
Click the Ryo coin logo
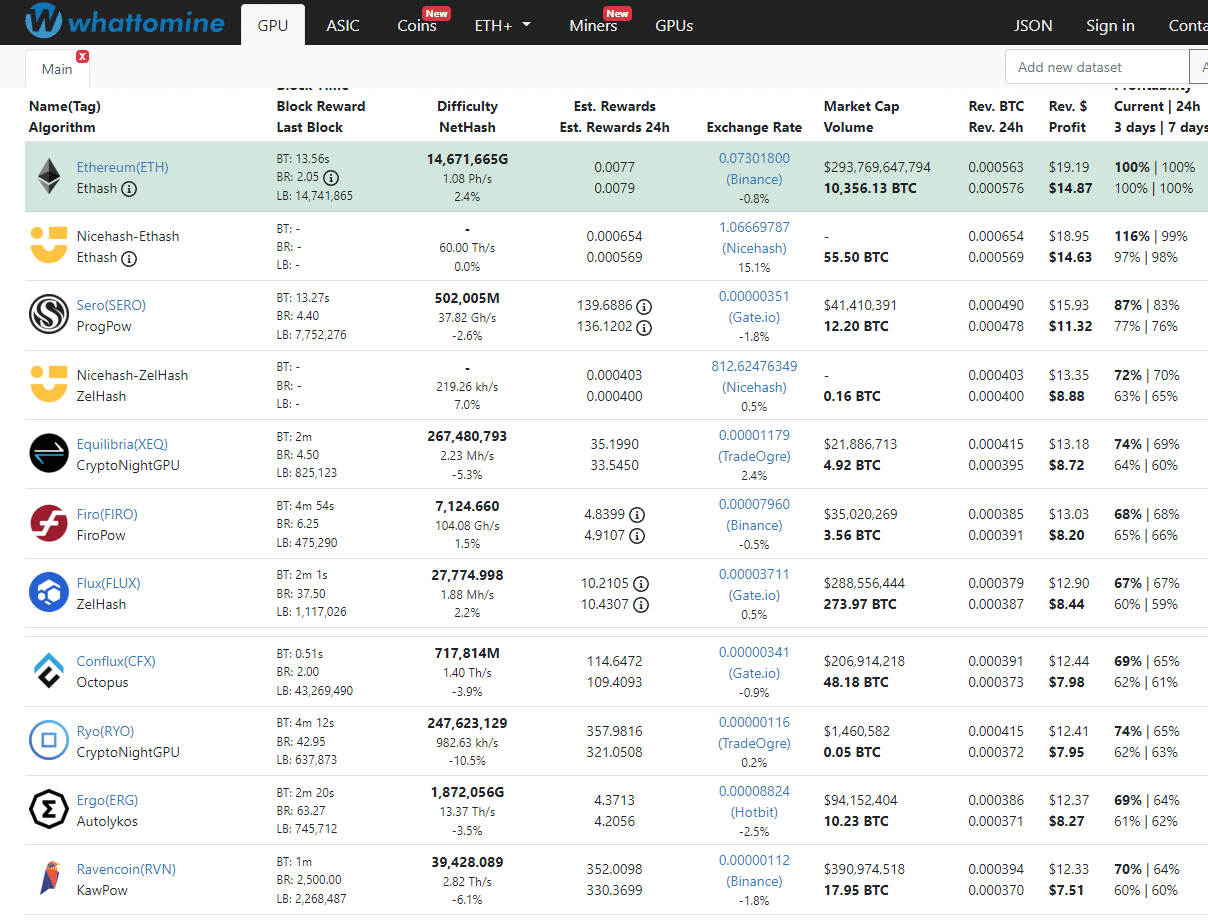(x=49, y=740)
